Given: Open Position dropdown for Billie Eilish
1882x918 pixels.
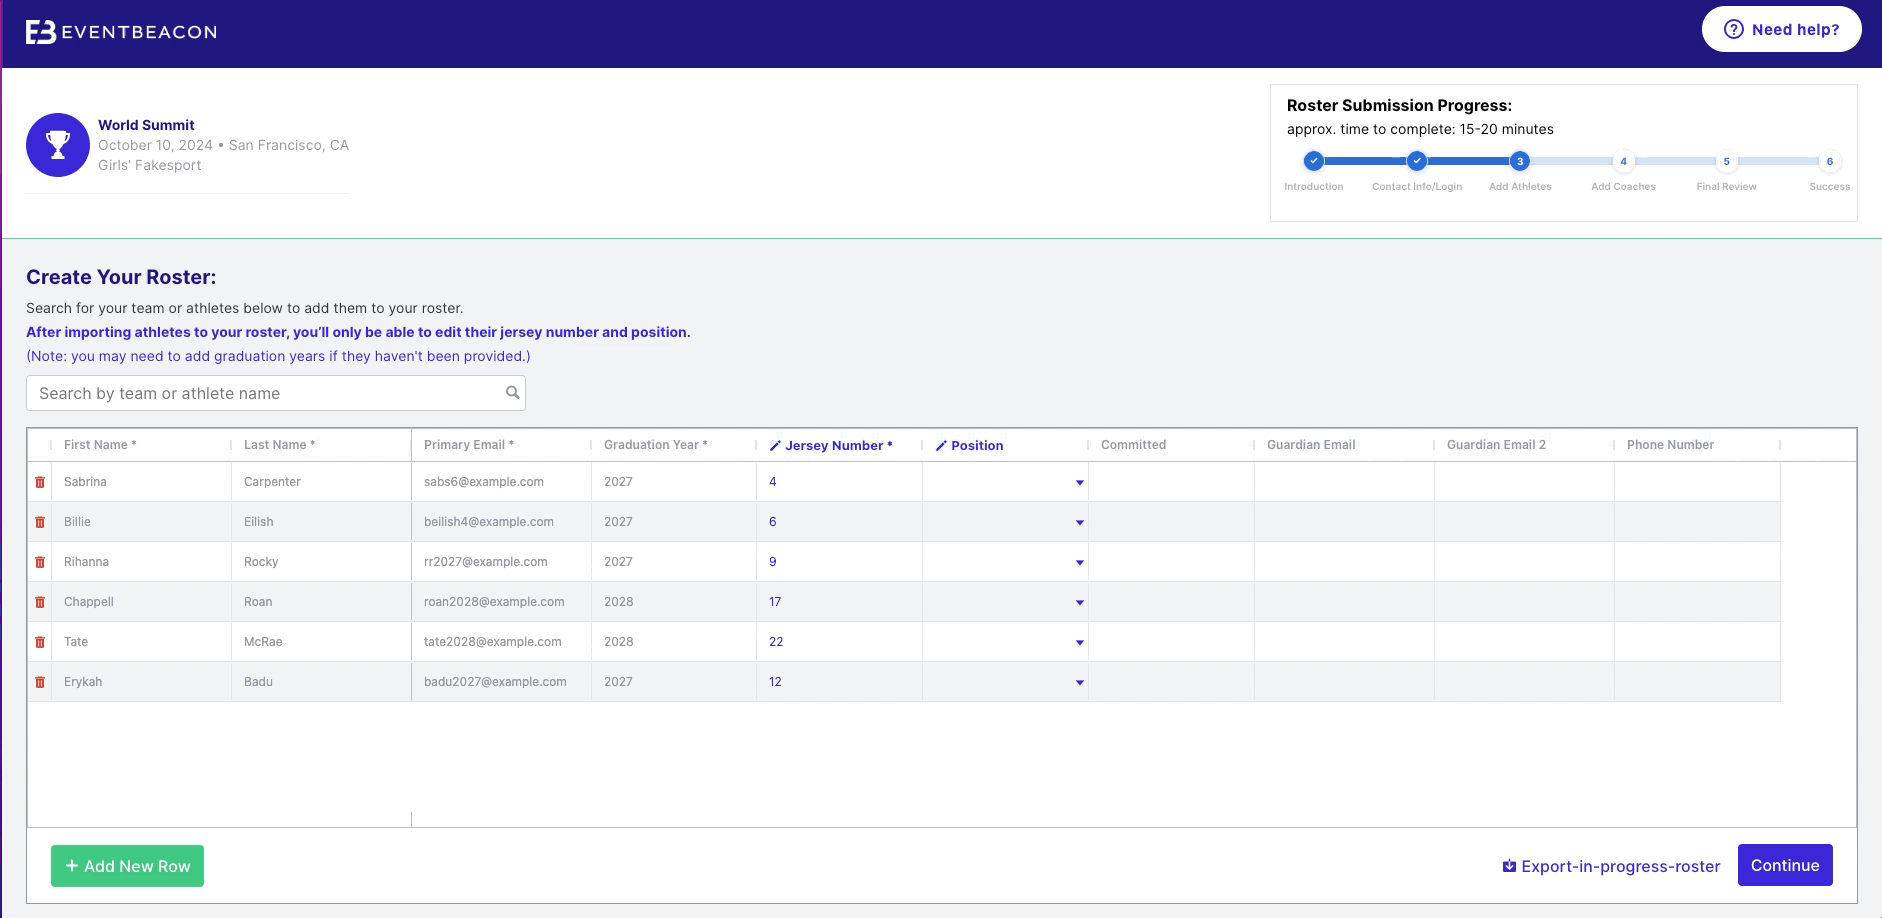Looking at the screenshot, I should pos(1079,523).
